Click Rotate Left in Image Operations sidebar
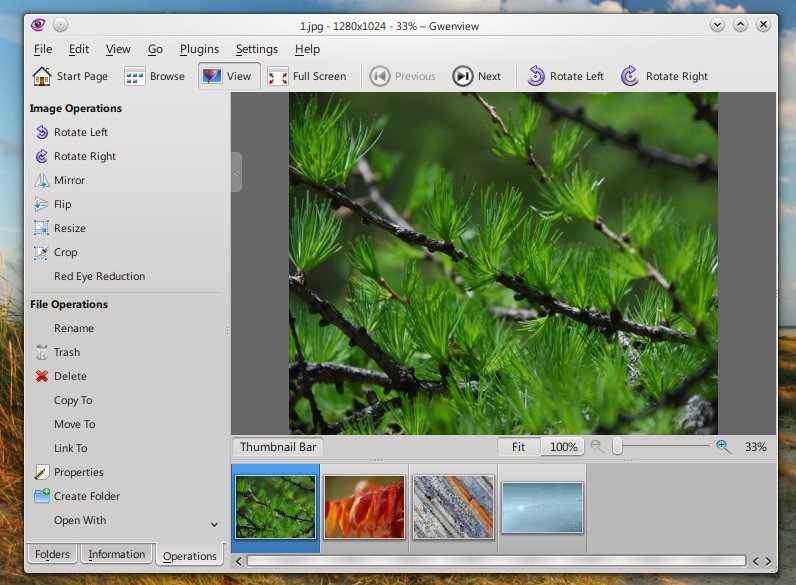Viewport: 796px width, 585px height. coord(71,132)
